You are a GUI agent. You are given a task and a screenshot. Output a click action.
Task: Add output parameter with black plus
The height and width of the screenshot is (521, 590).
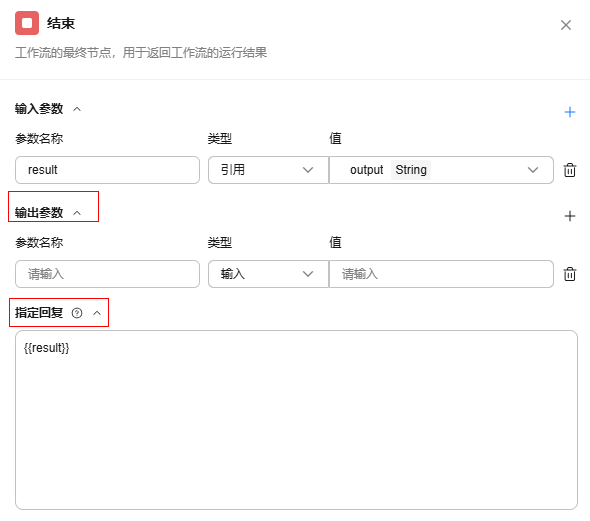click(x=570, y=216)
